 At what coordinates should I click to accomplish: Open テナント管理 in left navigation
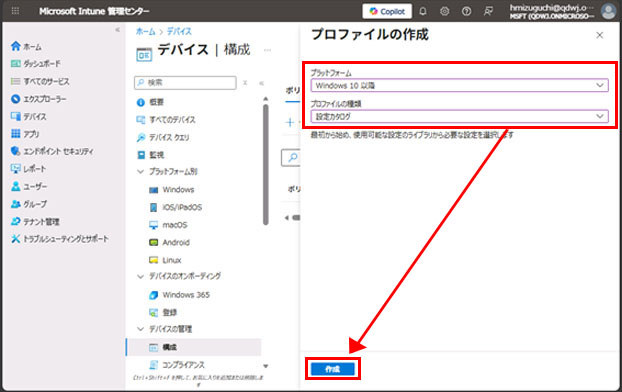[35, 221]
